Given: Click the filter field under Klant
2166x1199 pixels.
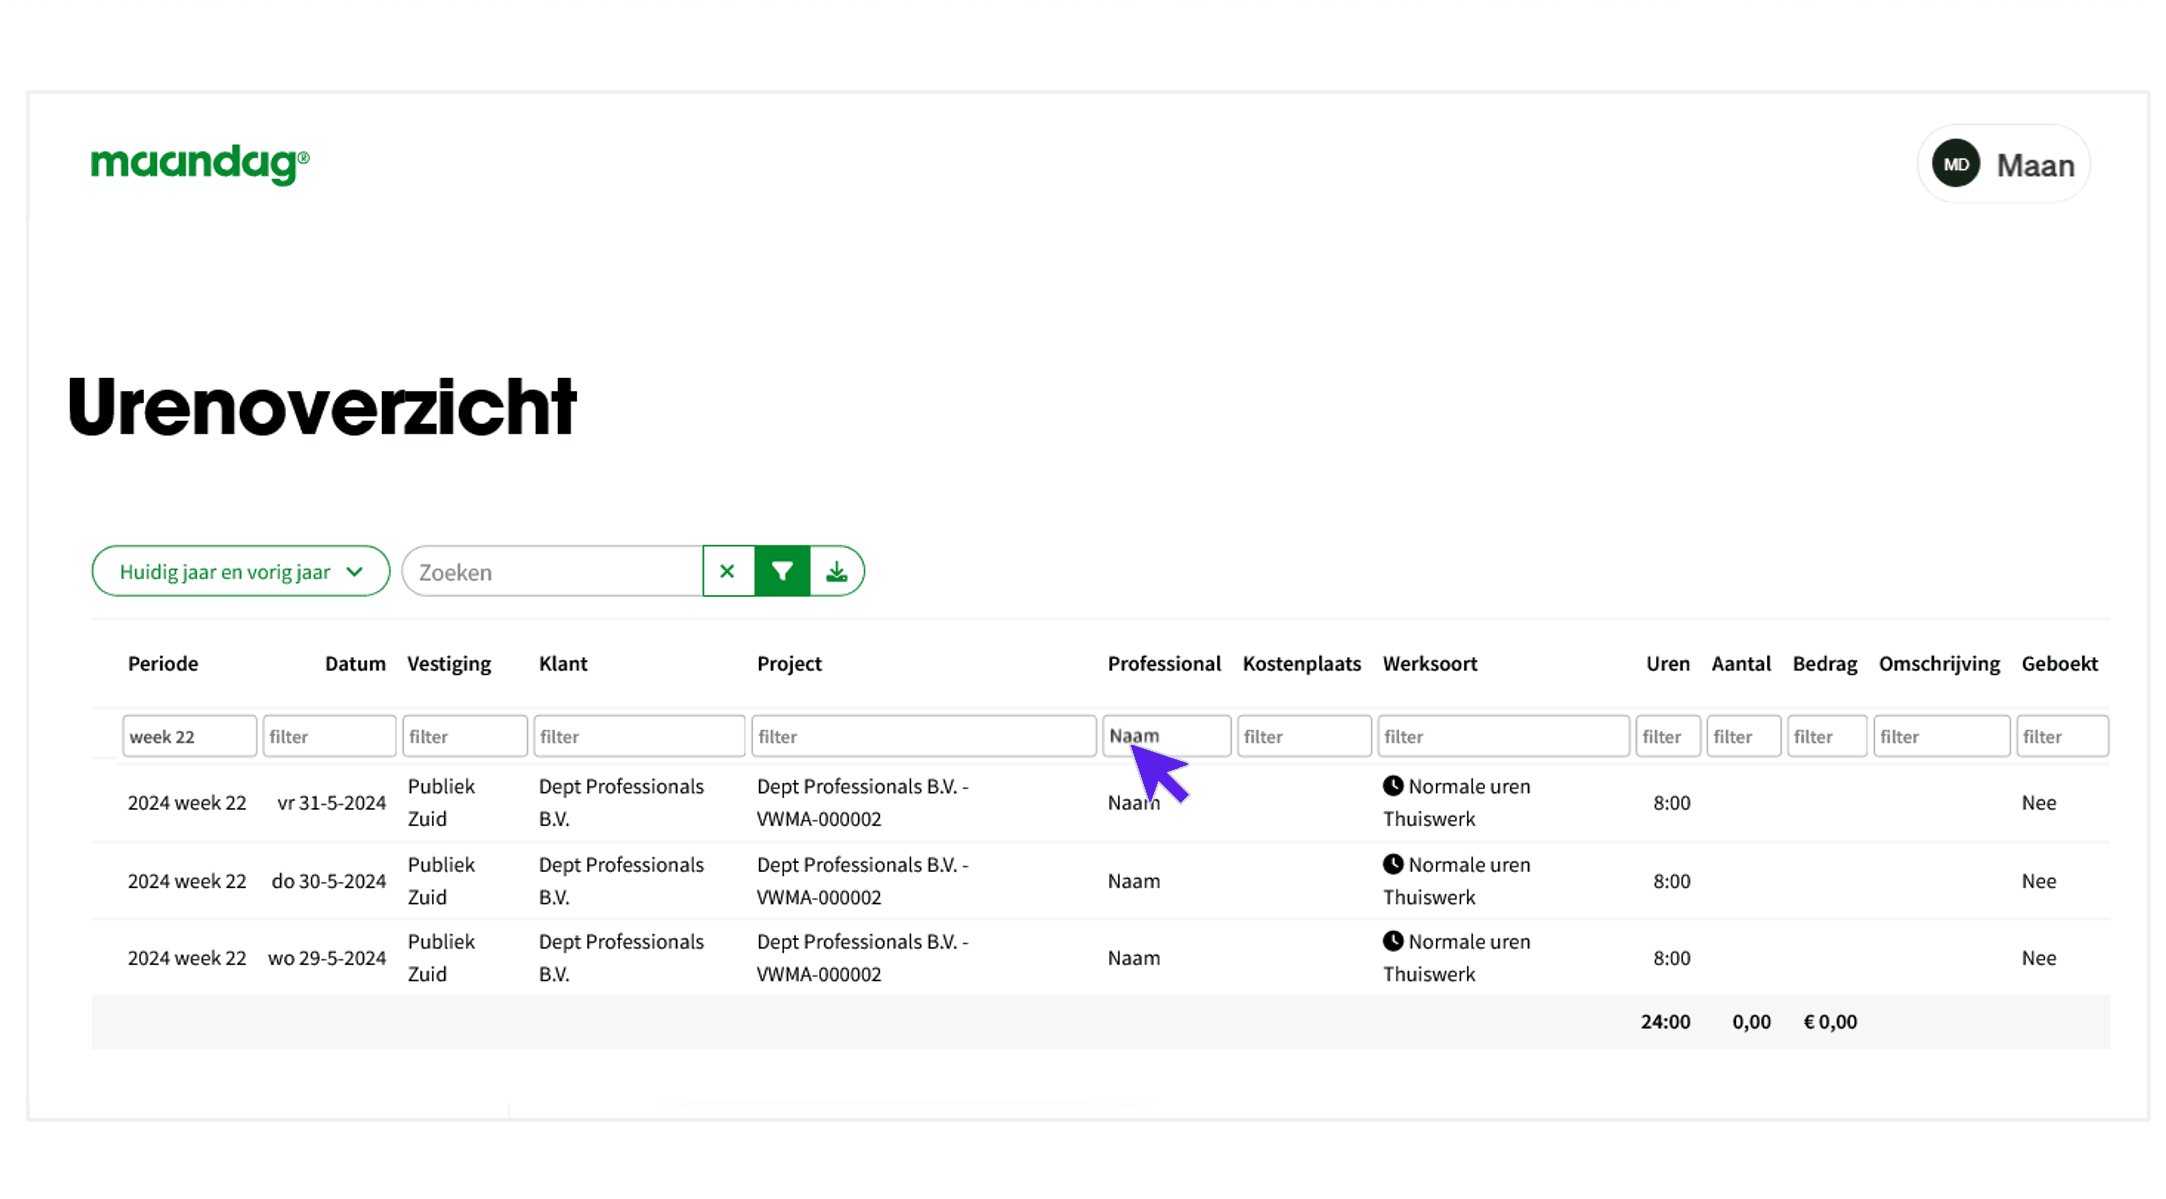Looking at the screenshot, I should [639, 735].
